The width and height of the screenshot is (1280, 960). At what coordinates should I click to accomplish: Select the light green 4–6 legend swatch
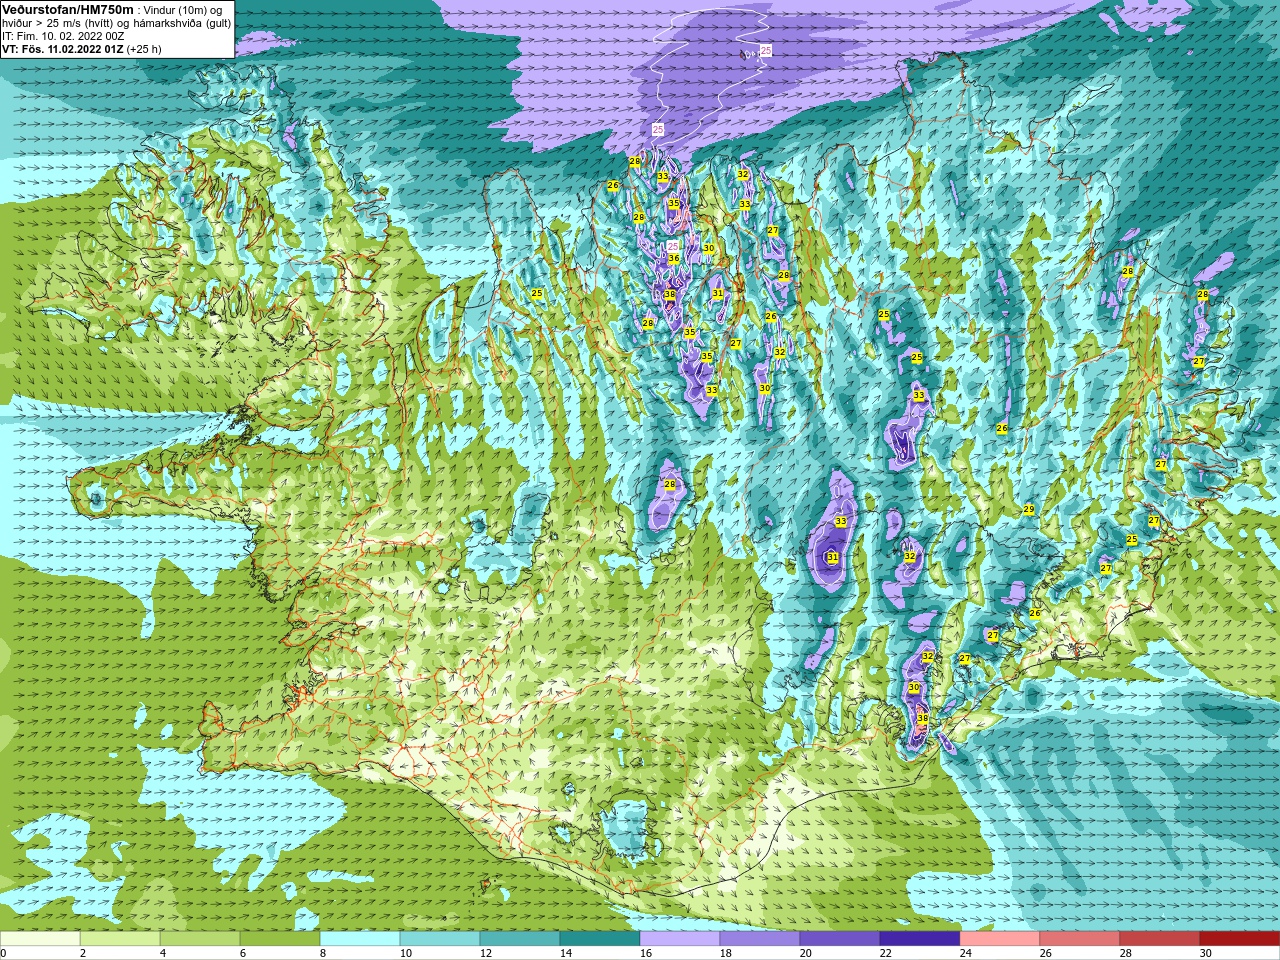[200, 939]
